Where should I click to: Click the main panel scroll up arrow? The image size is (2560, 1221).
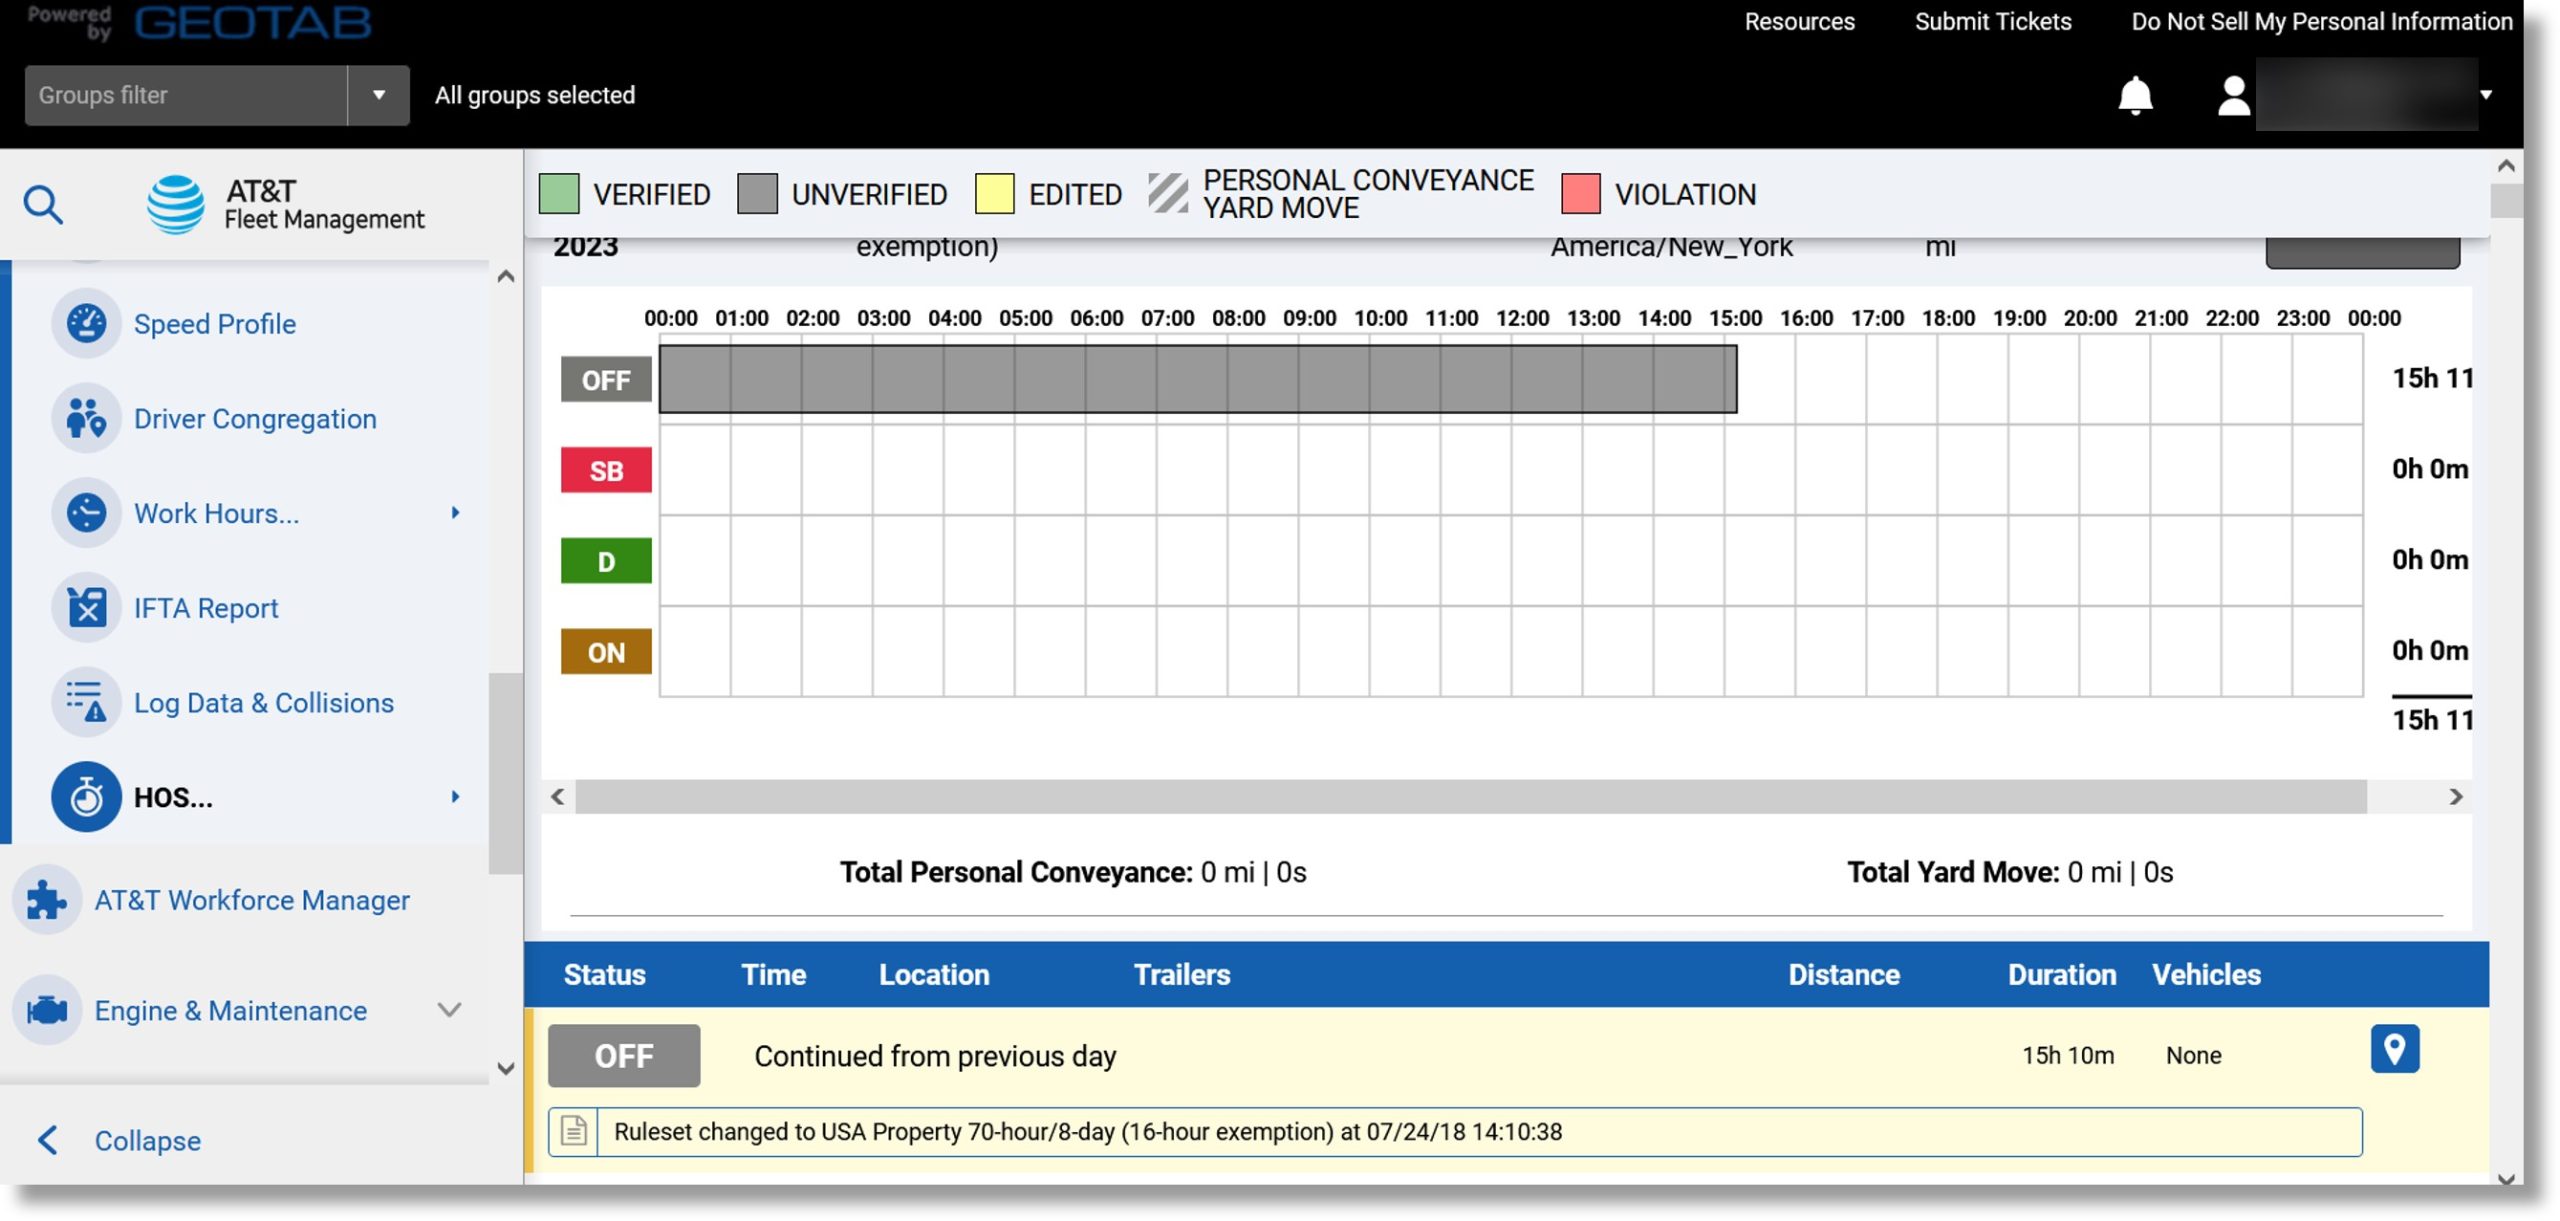pos(2506,165)
